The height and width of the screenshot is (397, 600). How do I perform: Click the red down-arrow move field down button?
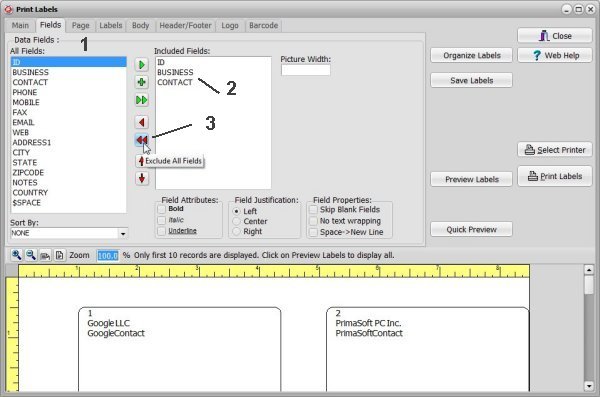click(142, 178)
